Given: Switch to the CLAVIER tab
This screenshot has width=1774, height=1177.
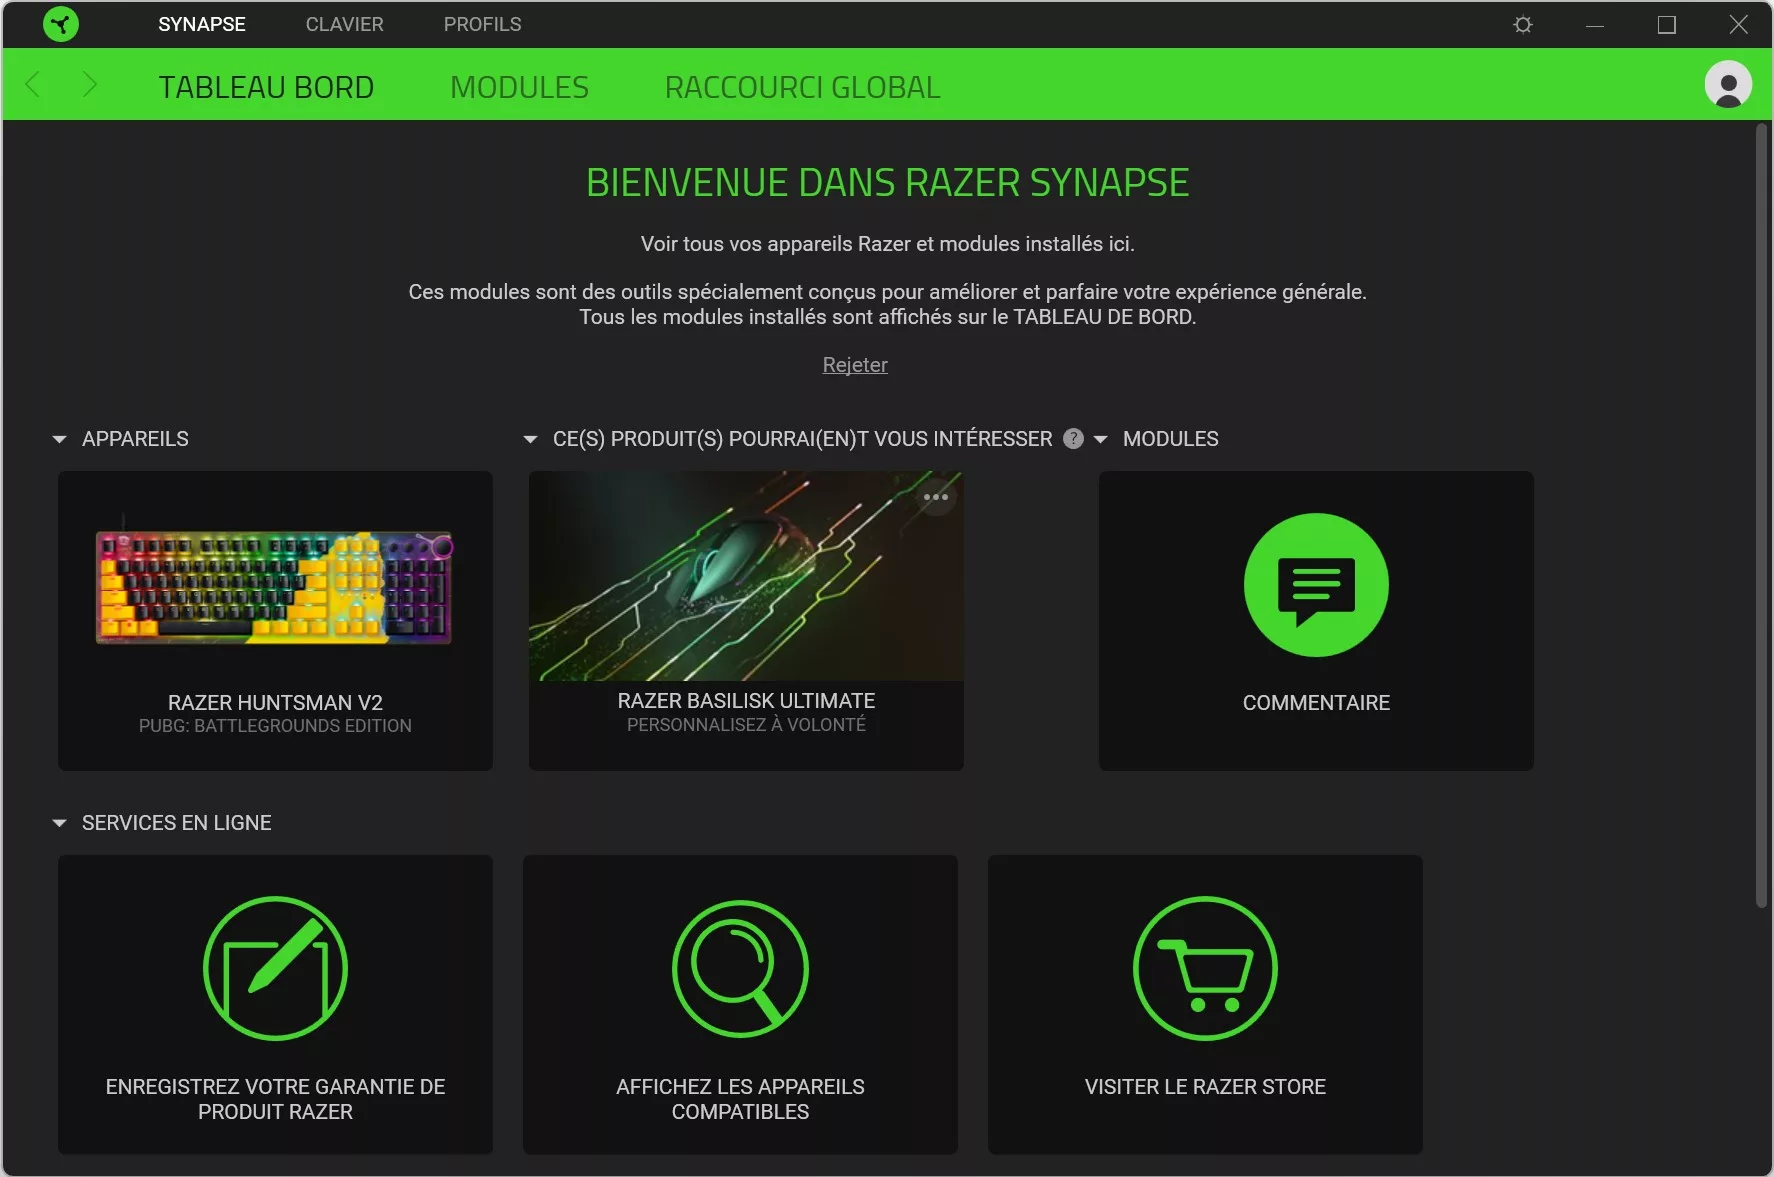Looking at the screenshot, I should [344, 24].
